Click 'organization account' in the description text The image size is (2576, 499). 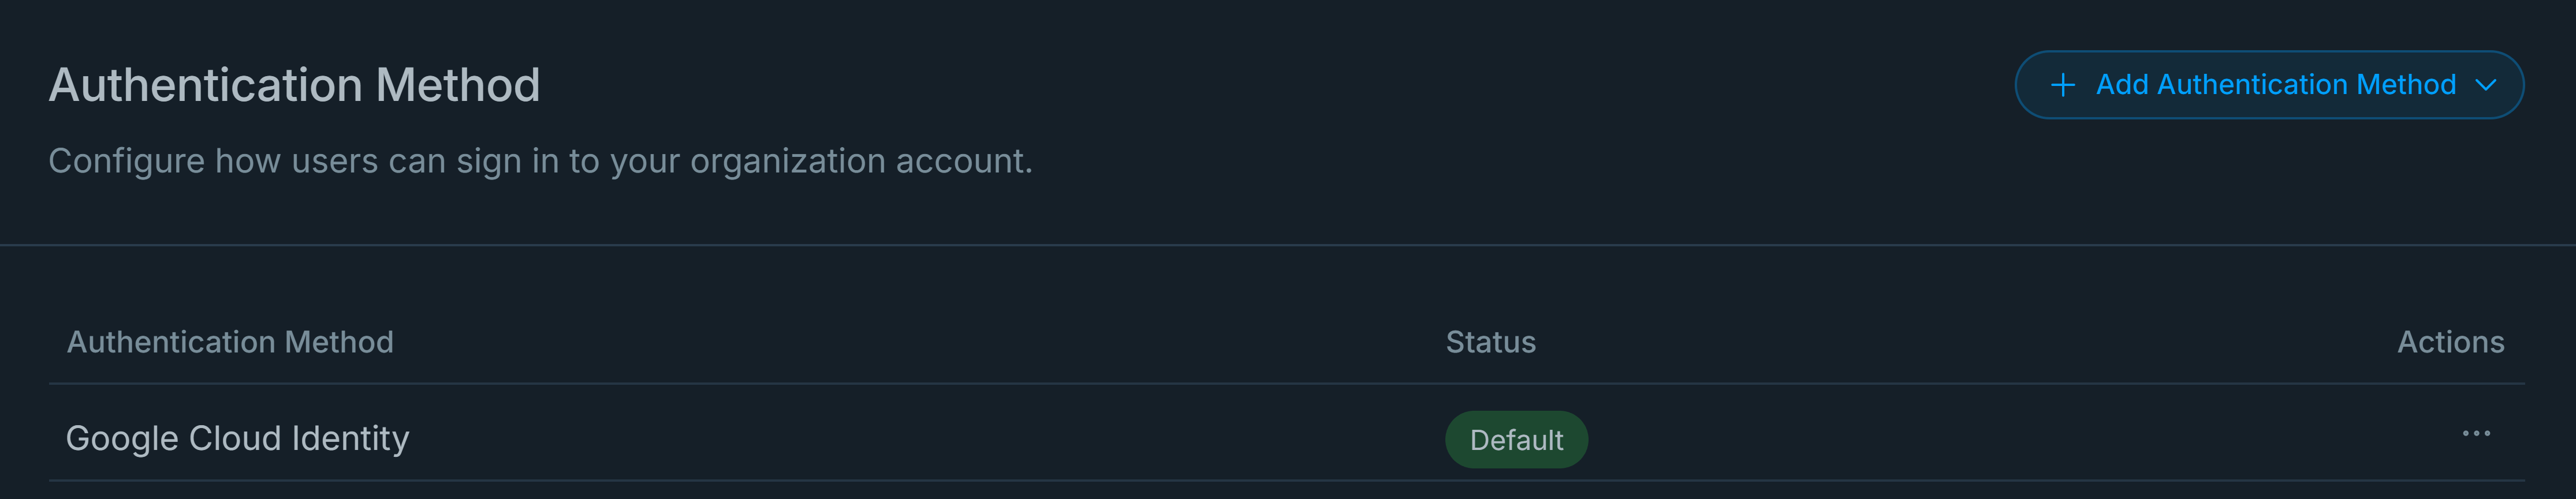[x=860, y=161]
